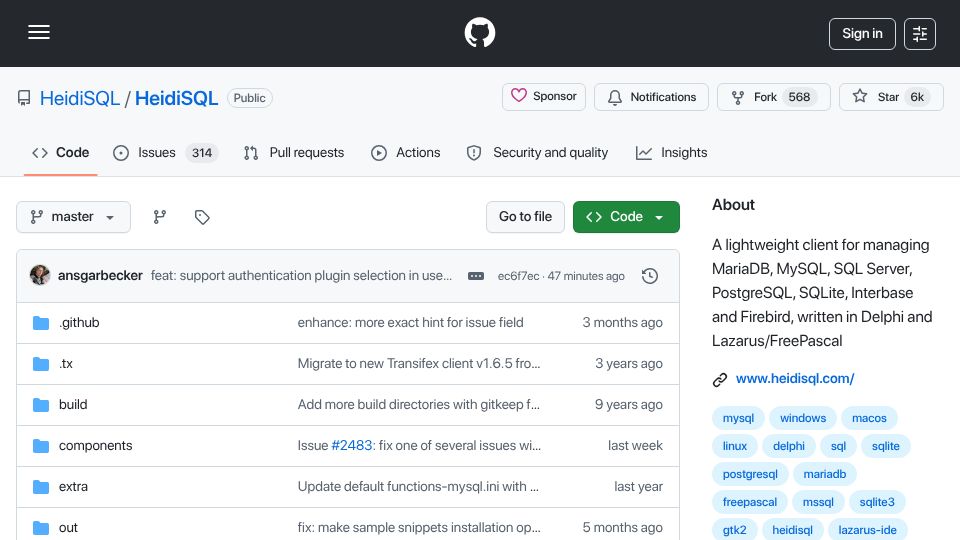960x540 pixels.
Task: Open the extra folder
Action: pos(73,487)
